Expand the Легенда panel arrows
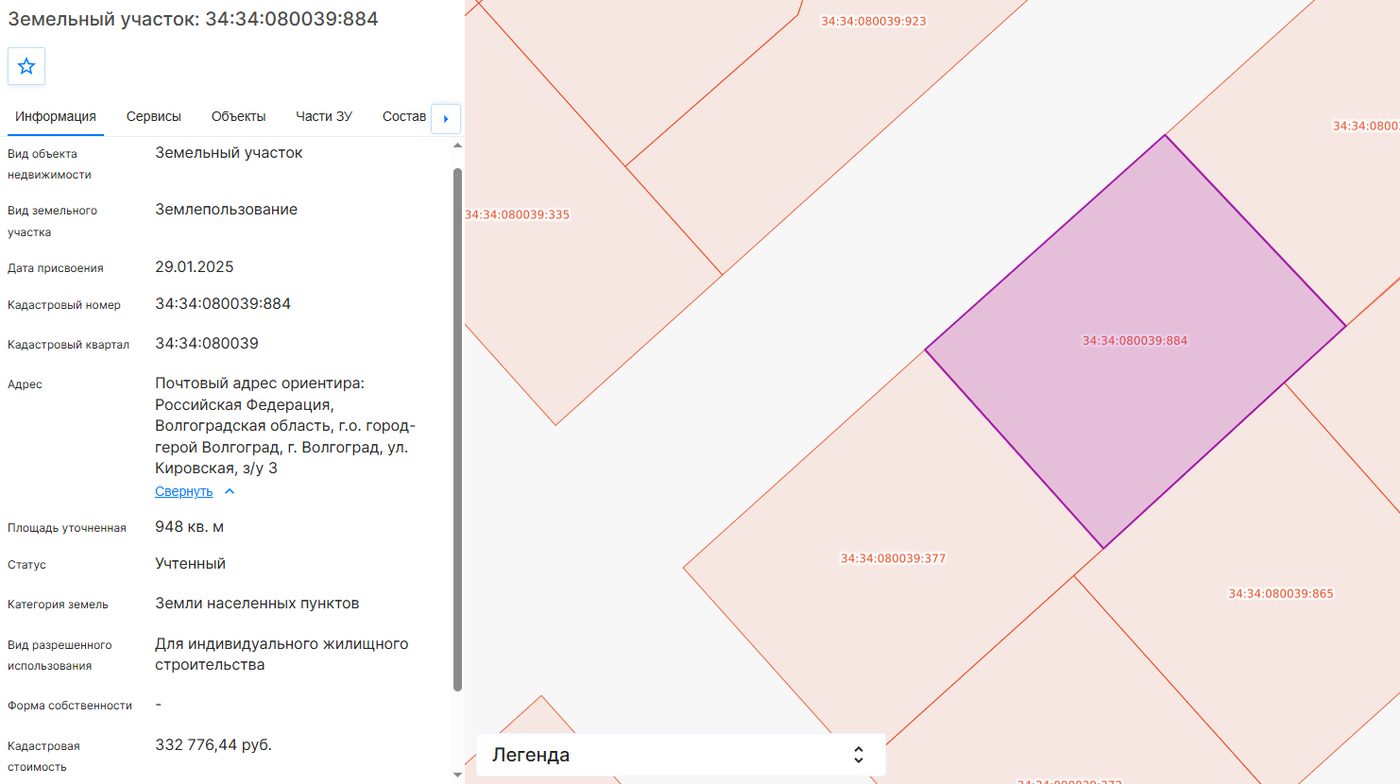This screenshot has width=1400, height=784. (x=857, y=755)
